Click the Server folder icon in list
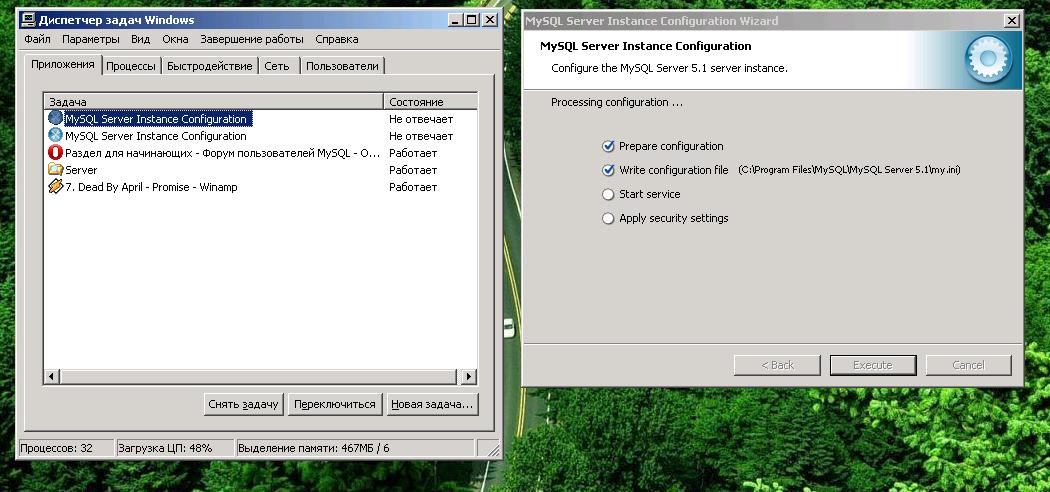The height and width of the screenshot is (492, 1050). [x=55, y=169]
